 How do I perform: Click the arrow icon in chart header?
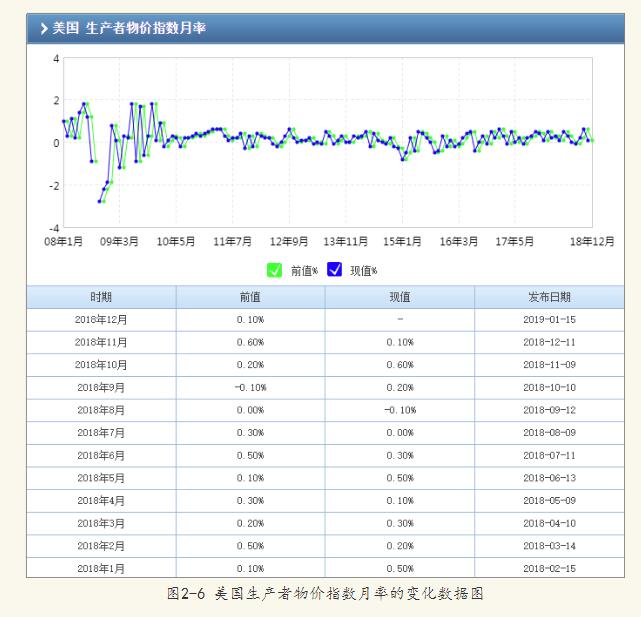(x=44, y=28)
